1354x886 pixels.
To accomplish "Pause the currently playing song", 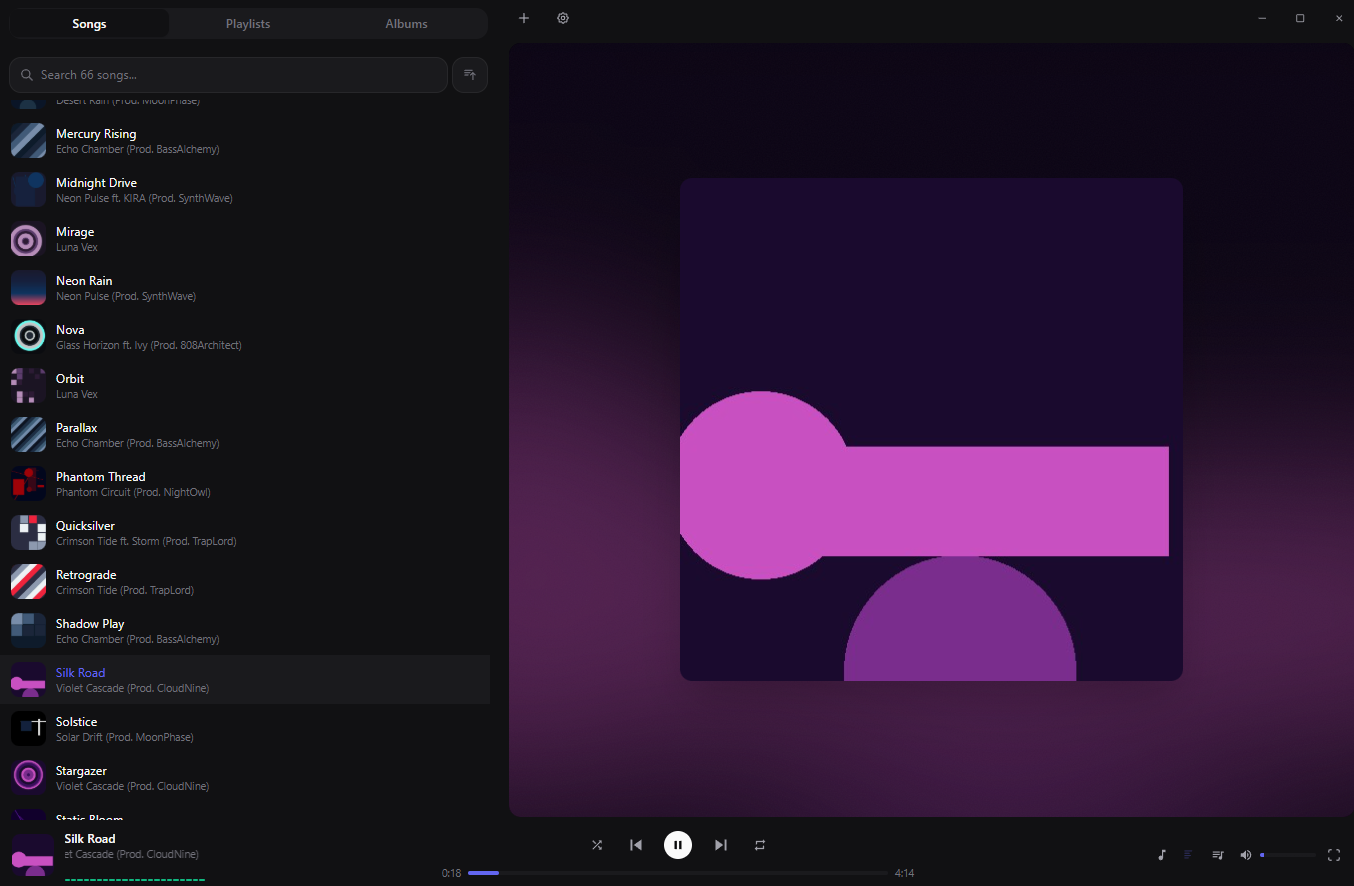I will 678,845.
